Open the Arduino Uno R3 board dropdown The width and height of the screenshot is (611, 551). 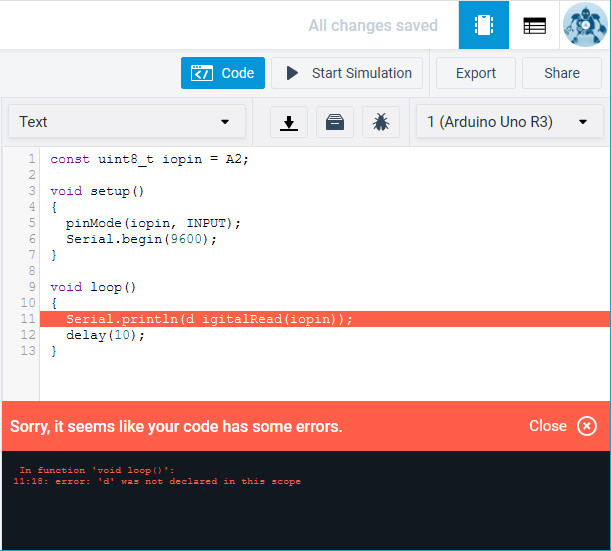pyautogui.click(x=510, y=122)
